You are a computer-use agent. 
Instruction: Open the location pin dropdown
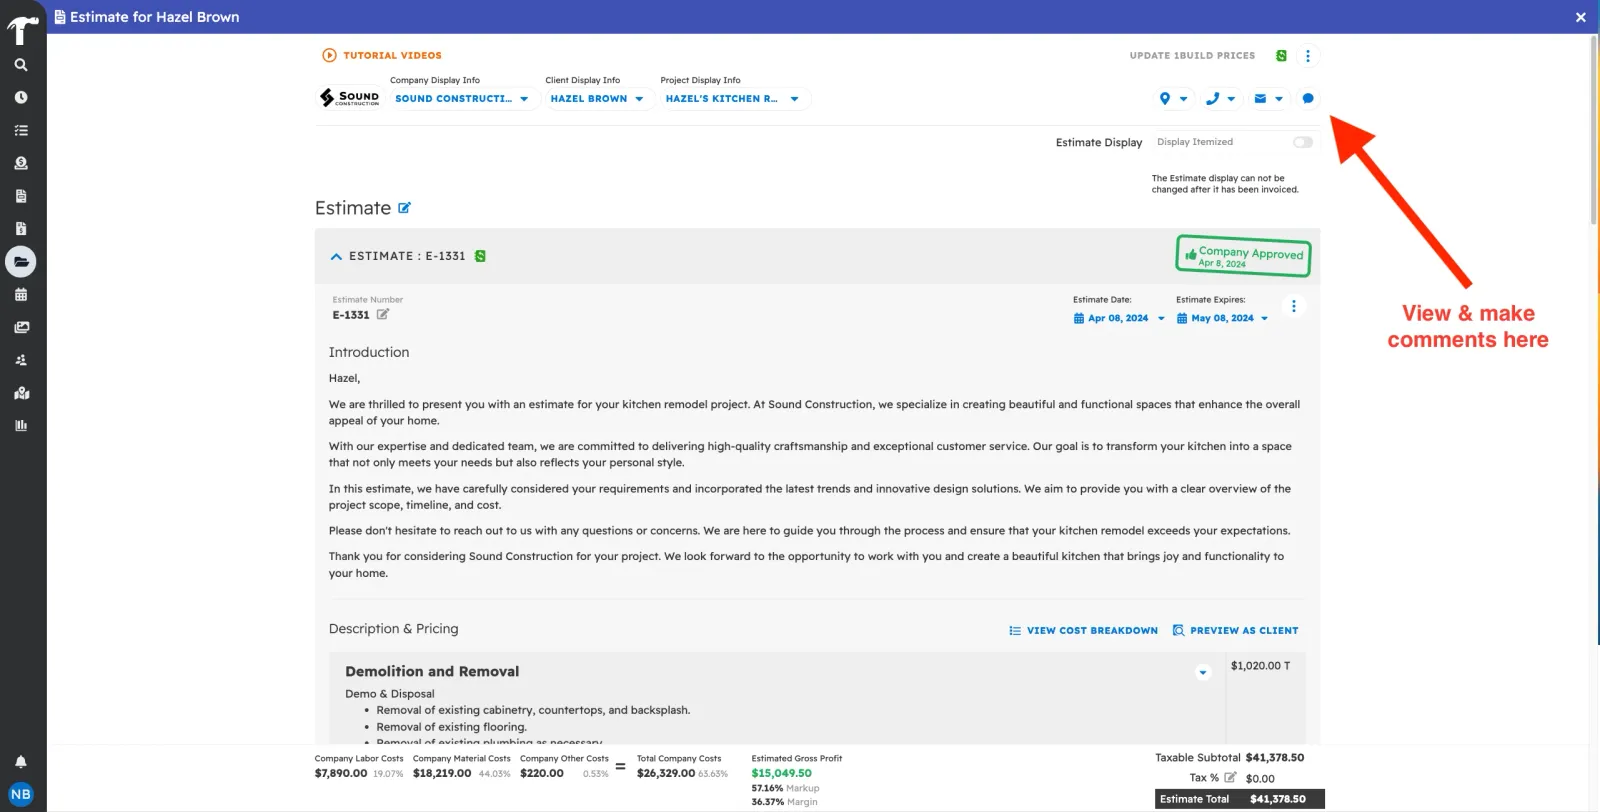click(x=1173, y=99)
